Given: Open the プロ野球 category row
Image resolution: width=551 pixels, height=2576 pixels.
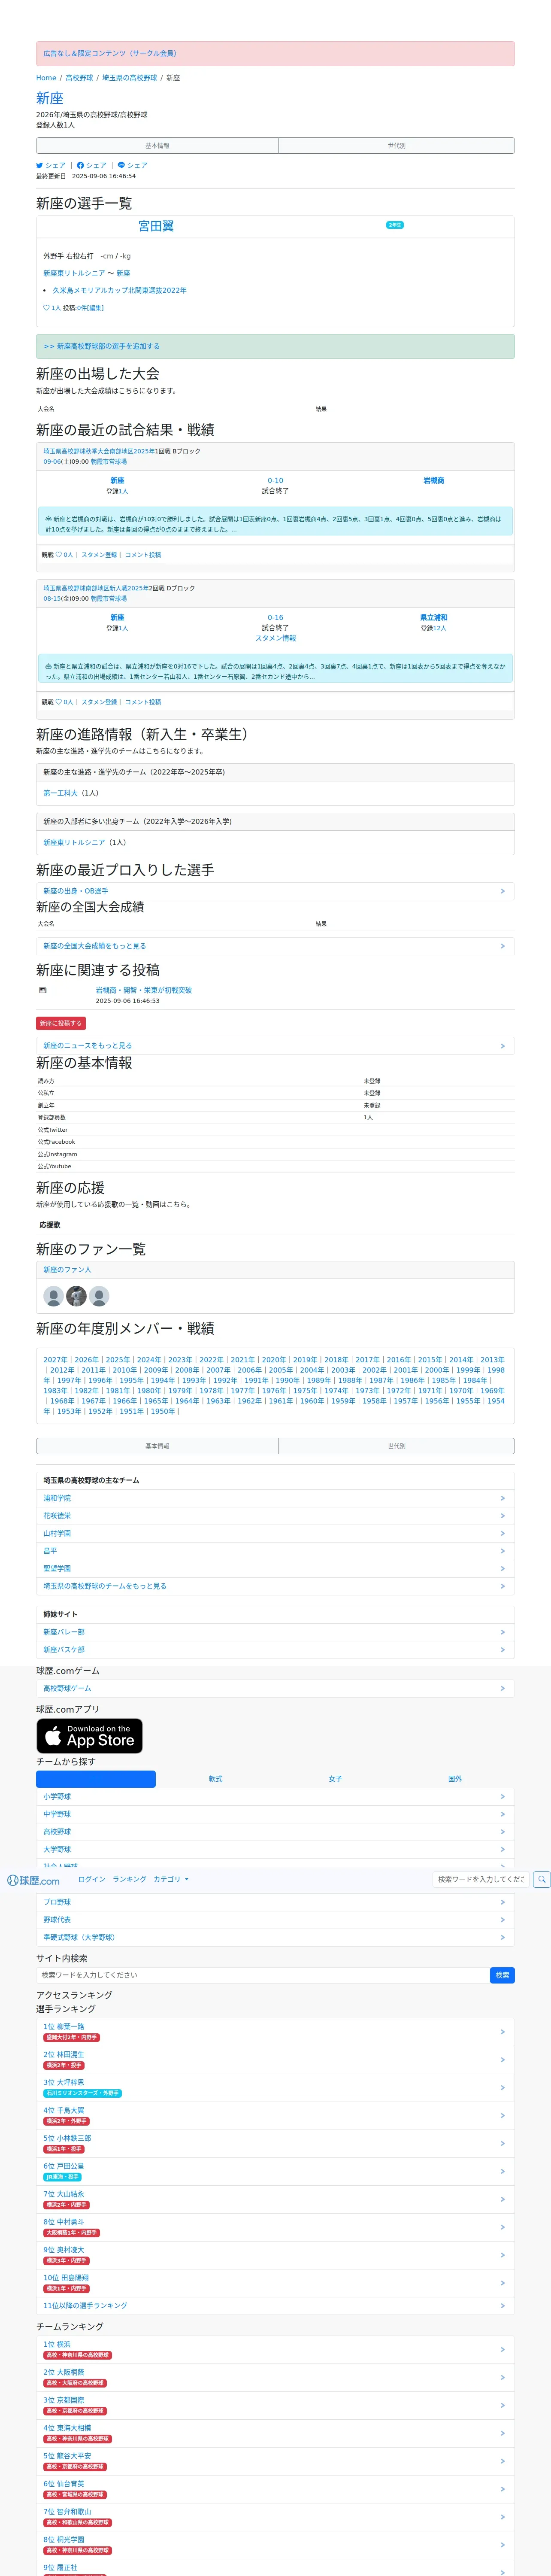Looking at the screenshot, I should [275, 1902].
